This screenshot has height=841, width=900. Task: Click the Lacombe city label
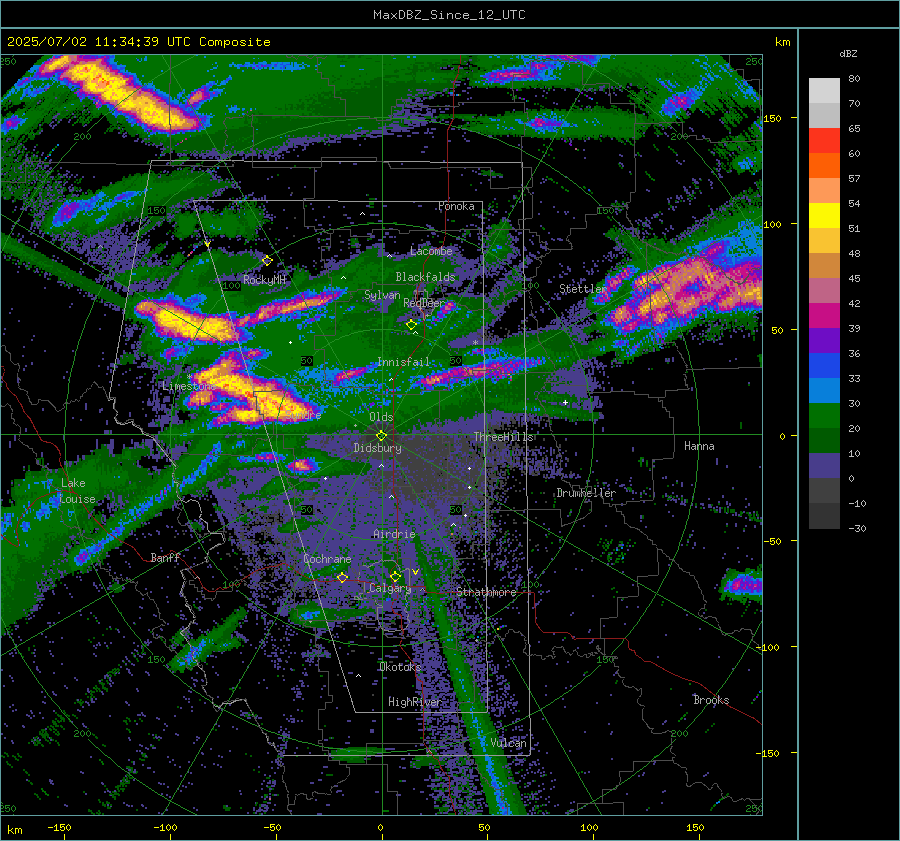point(431,251)
